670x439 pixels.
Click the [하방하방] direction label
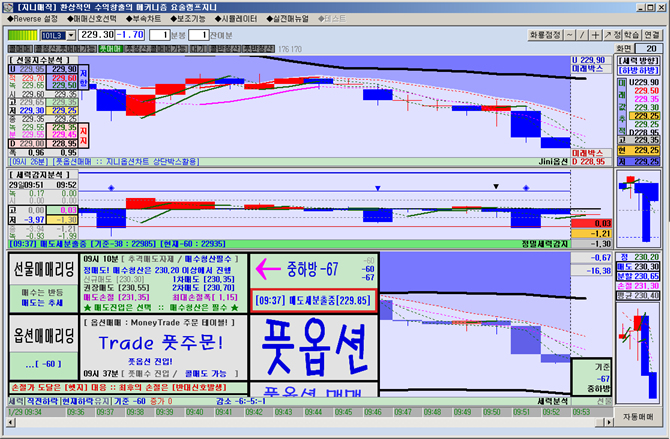click(638, 70)
